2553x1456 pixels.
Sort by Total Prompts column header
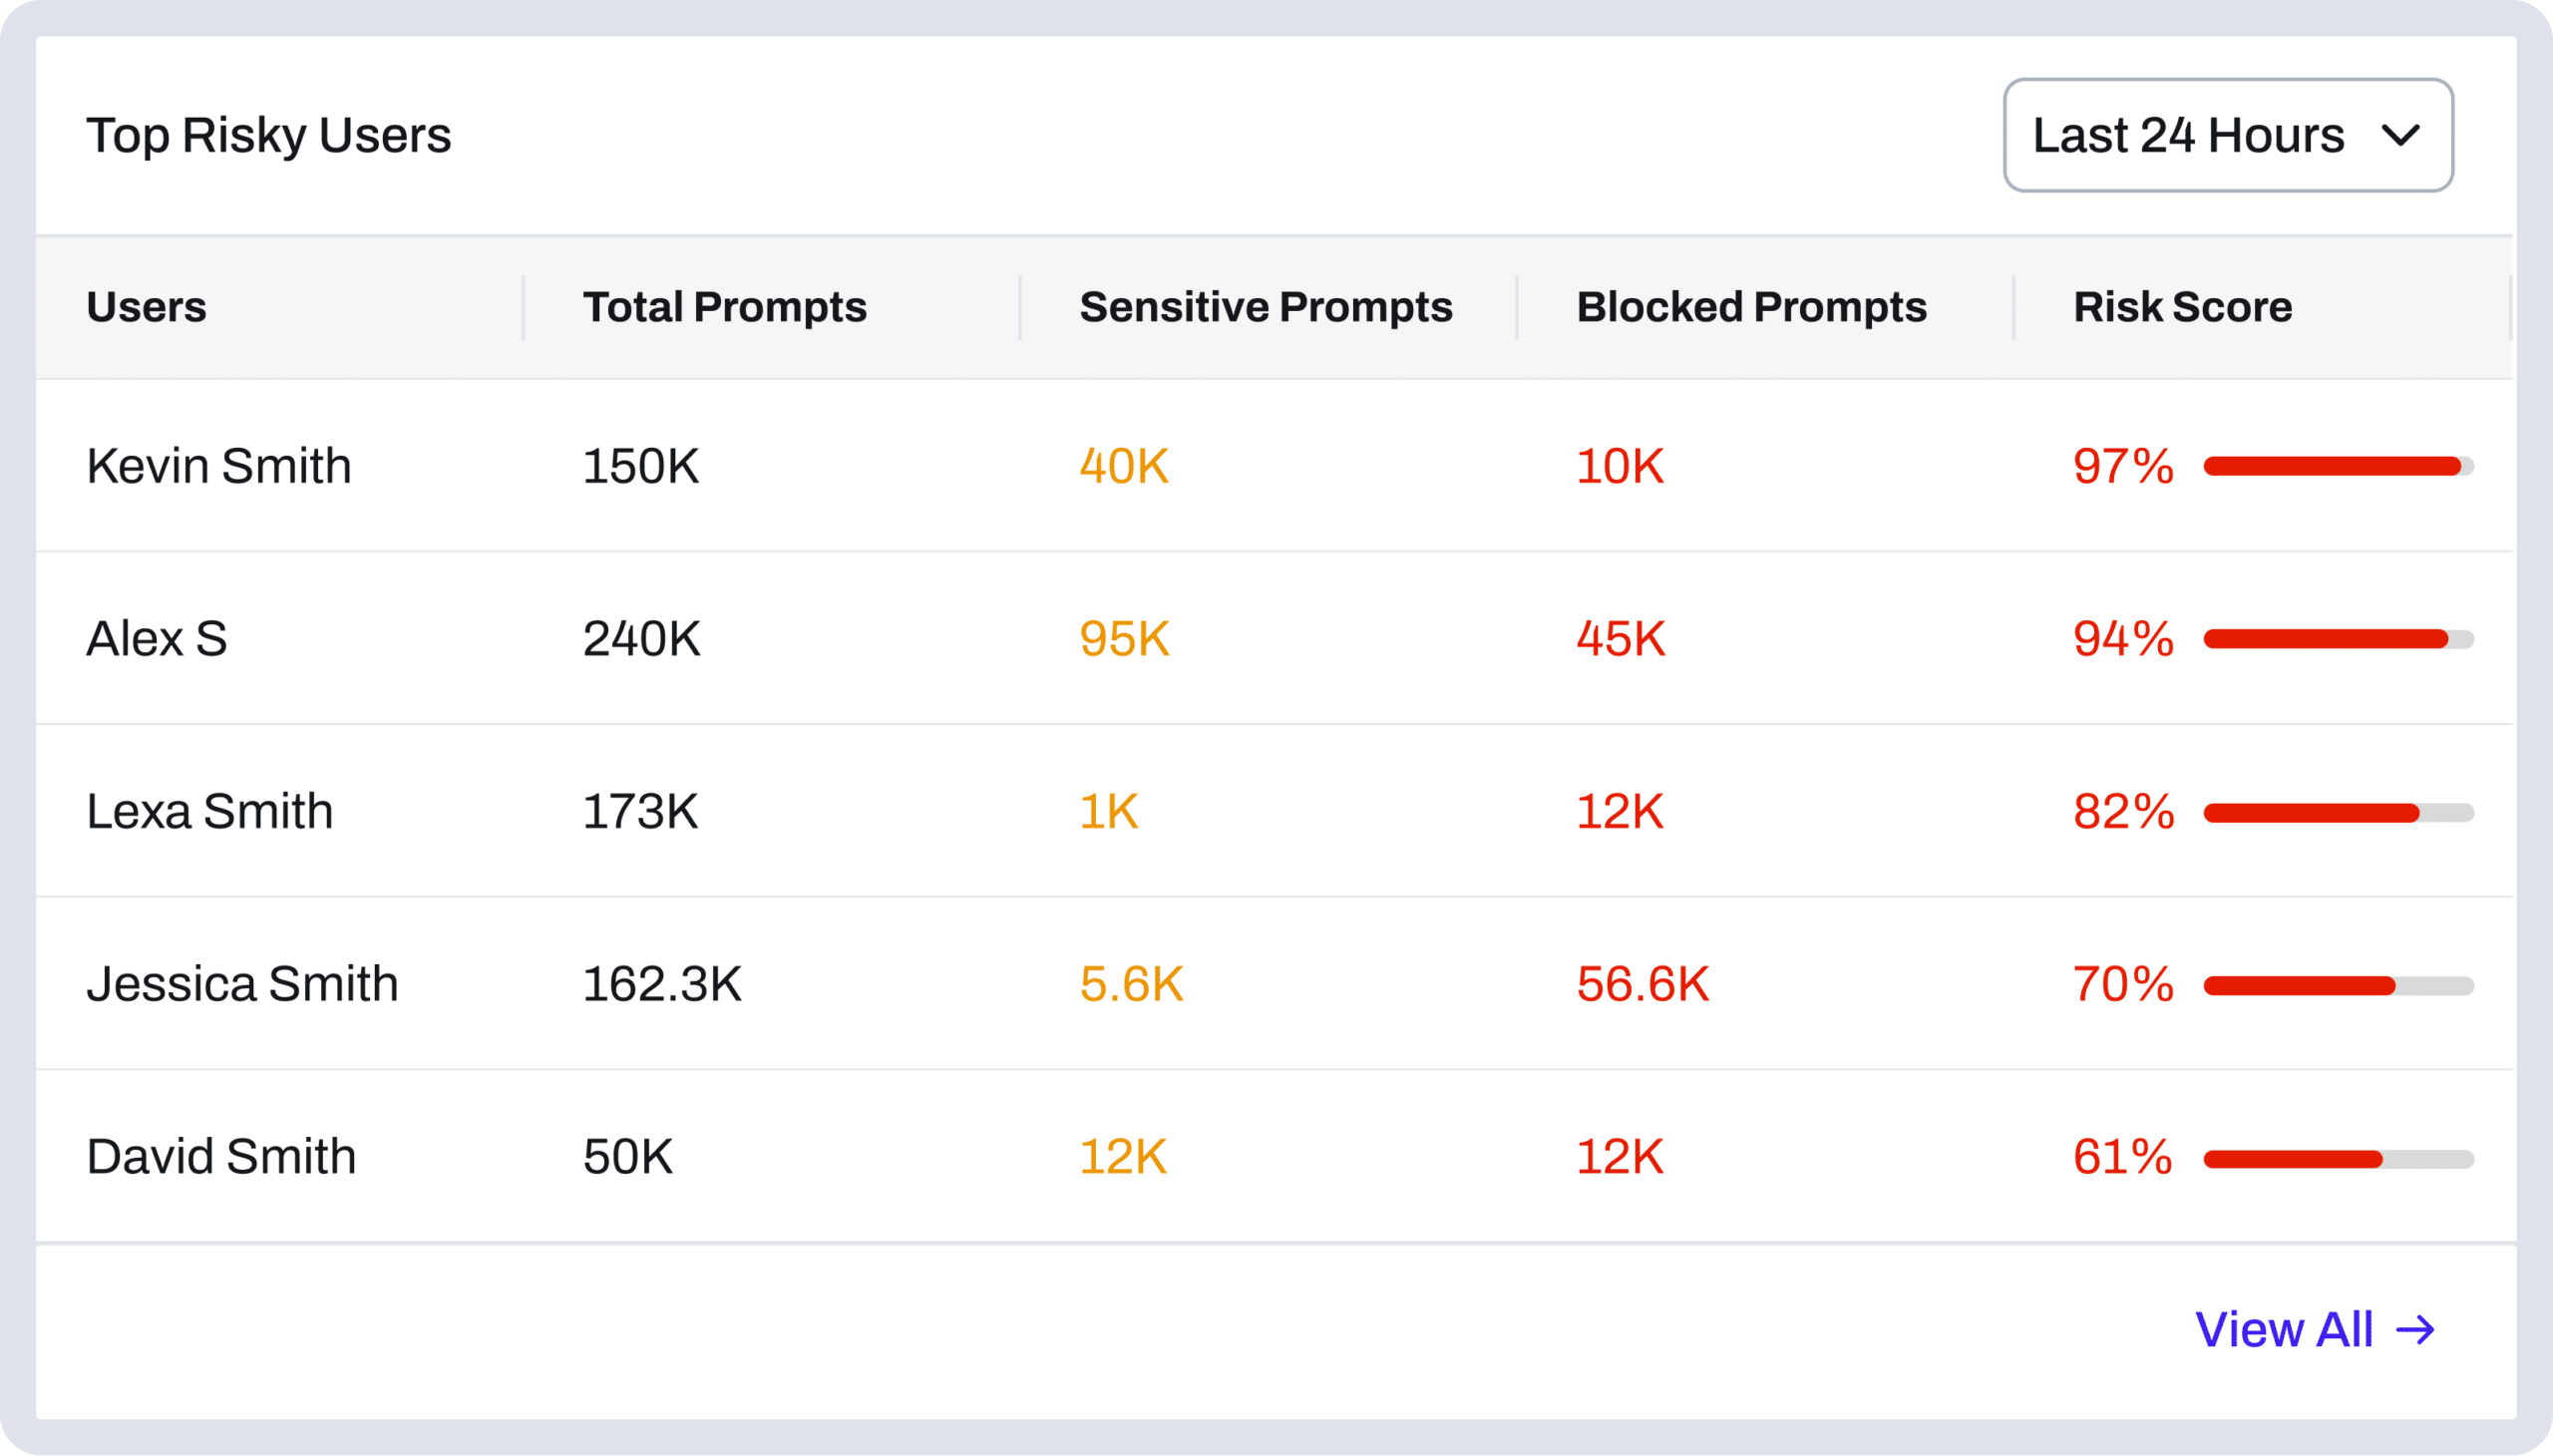point(724,307)
